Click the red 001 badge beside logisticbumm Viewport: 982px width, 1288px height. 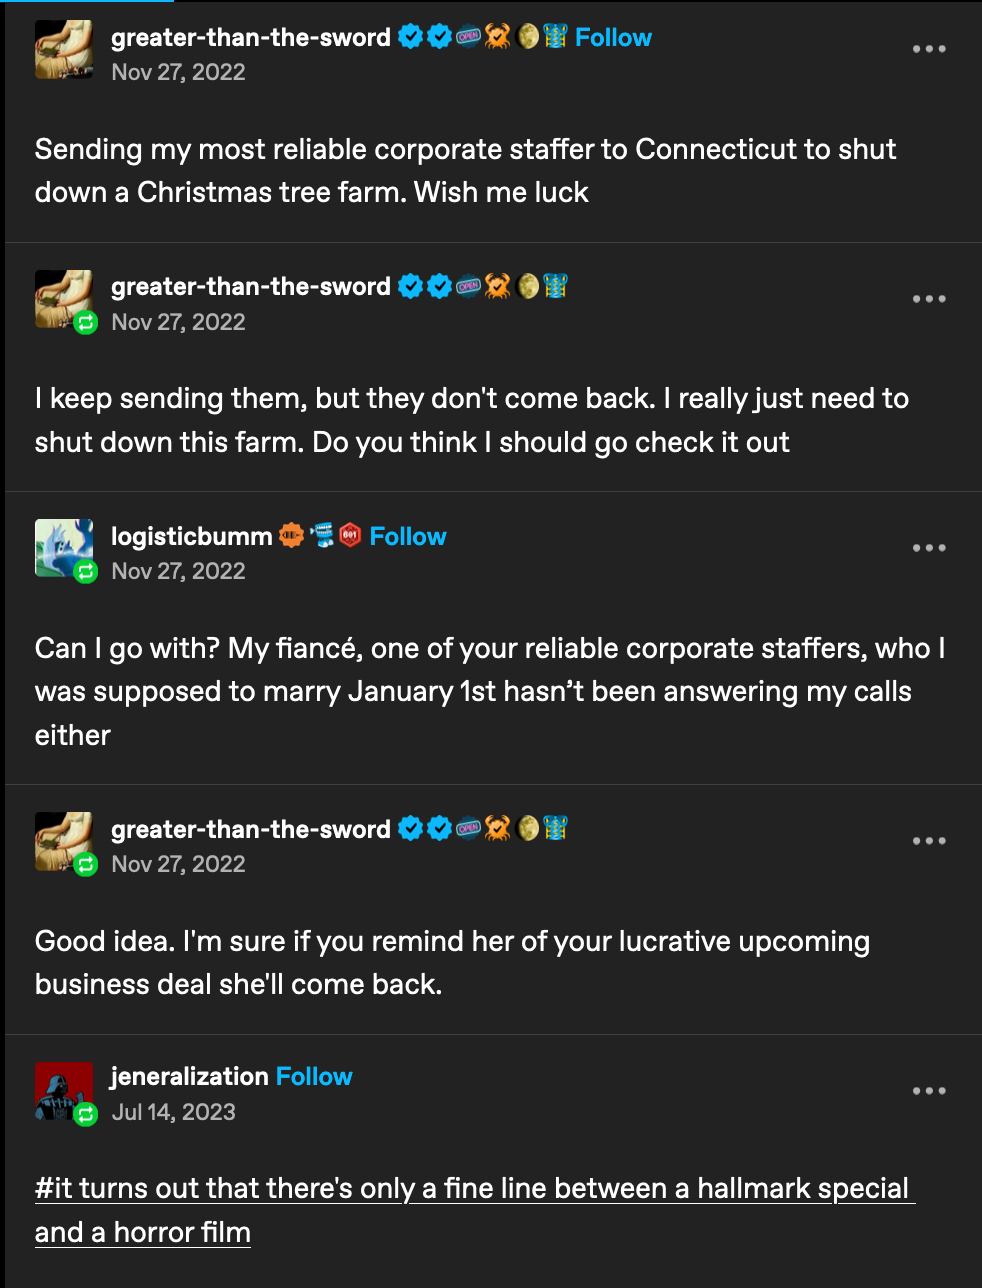point(350,536)
